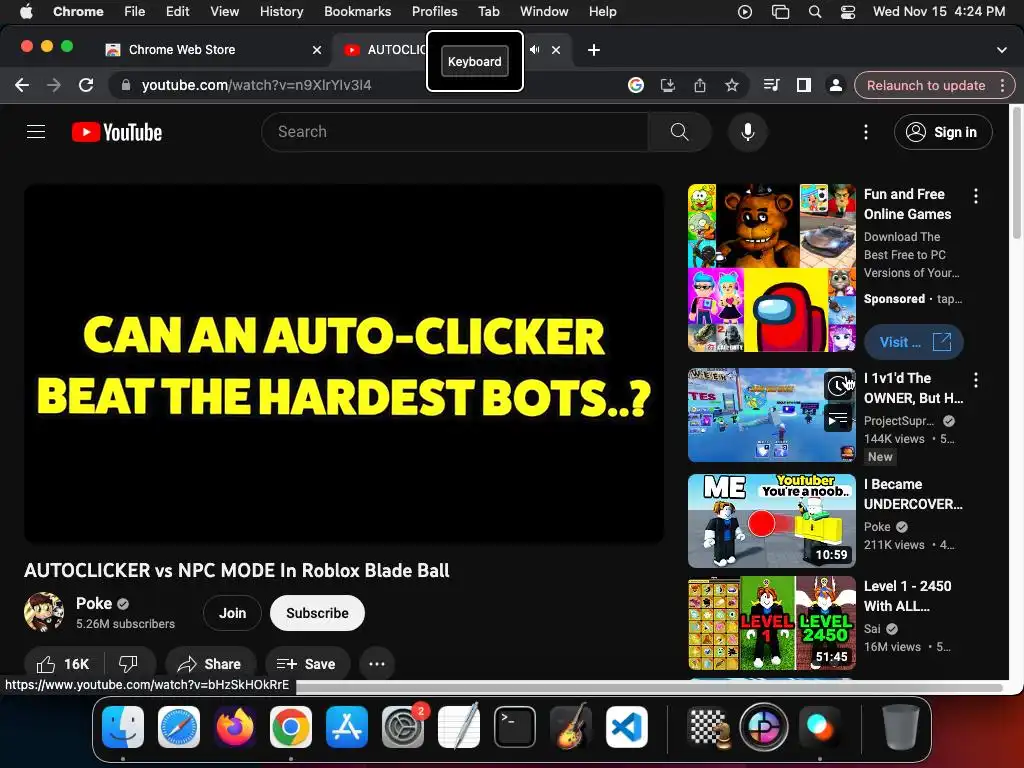The image size is (1024, 768).
Task: Click the YouTube search field
Action: [455, 132]
